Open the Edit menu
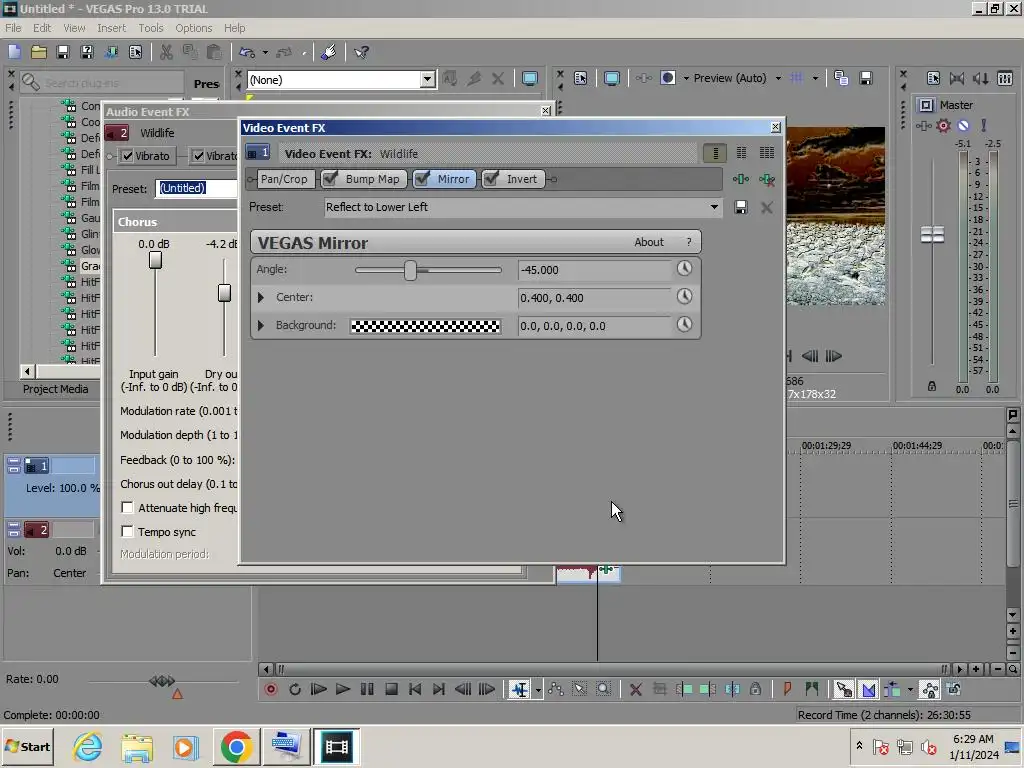Screen dimensions: 1024x768 pos(42,28)
